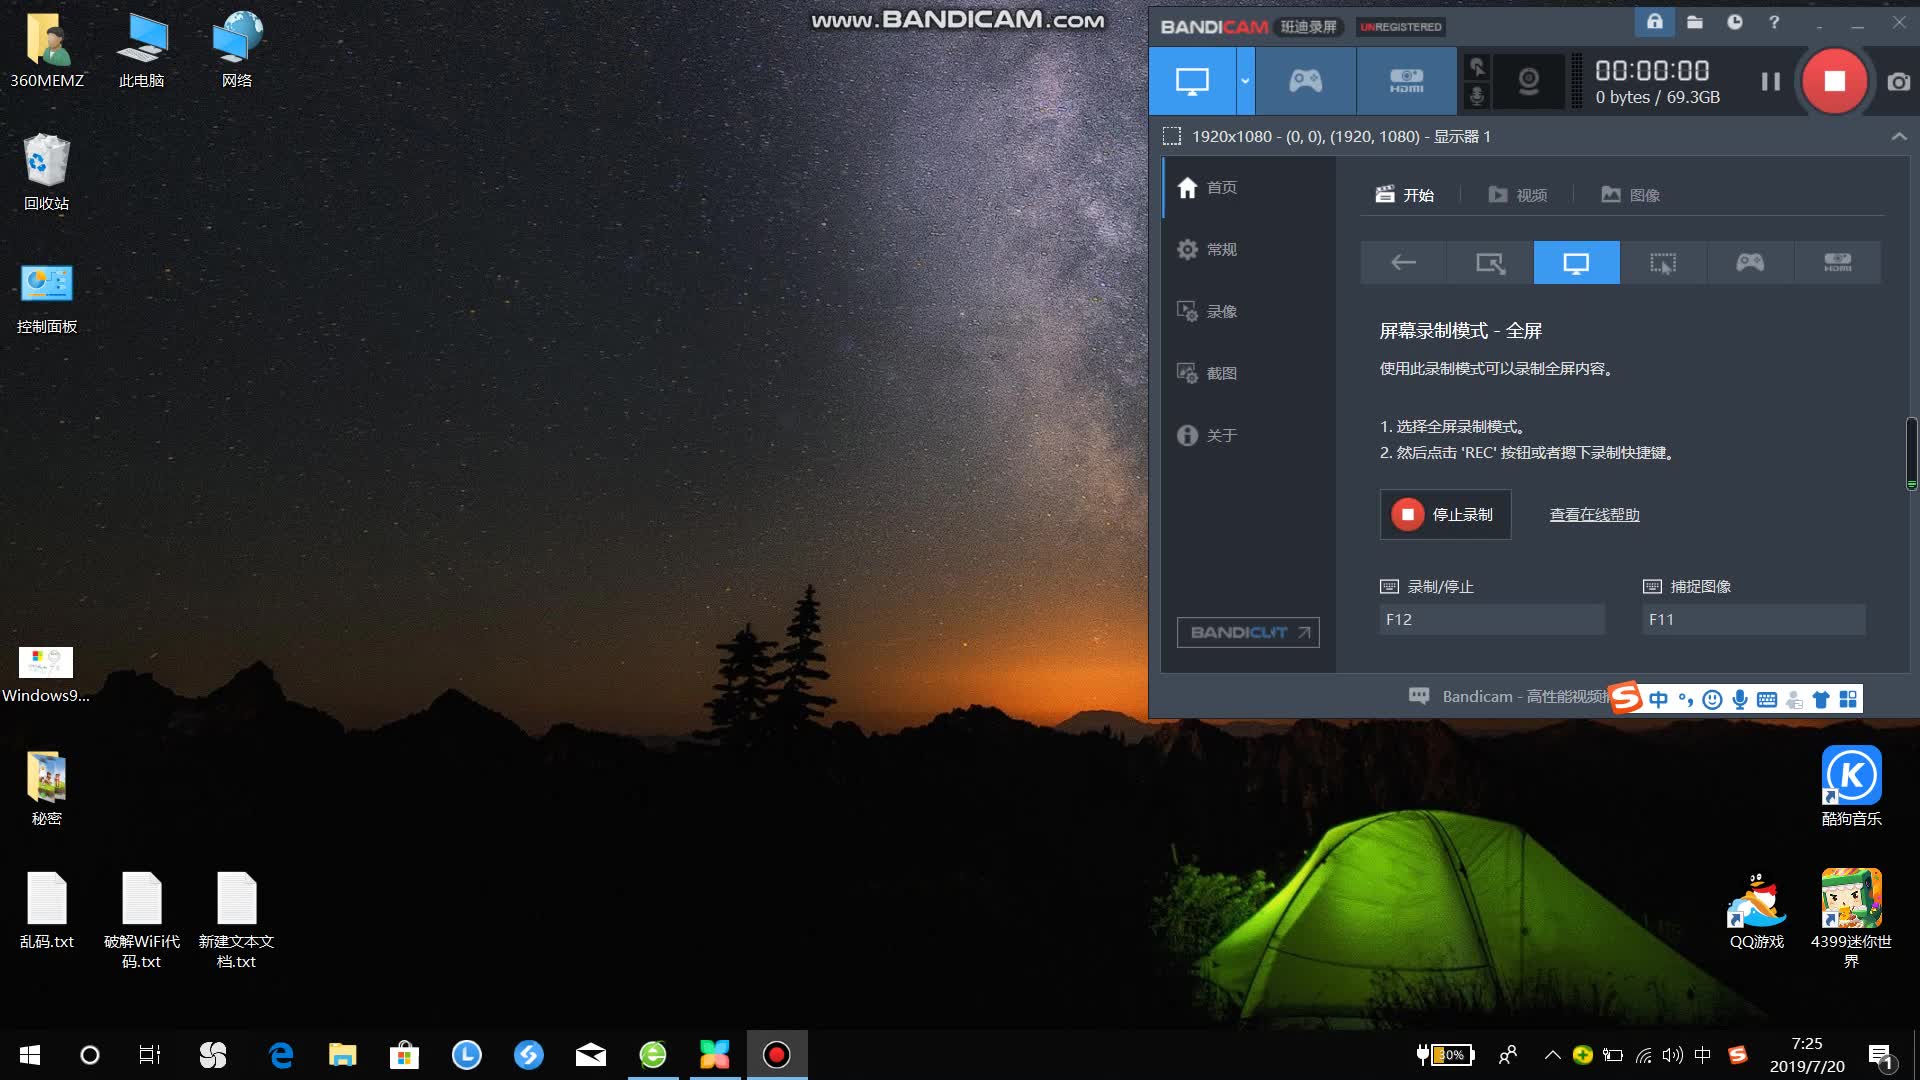The image size is (1920, 1080).
Task: Switch to game recording mode
Action: point(1305,81)
